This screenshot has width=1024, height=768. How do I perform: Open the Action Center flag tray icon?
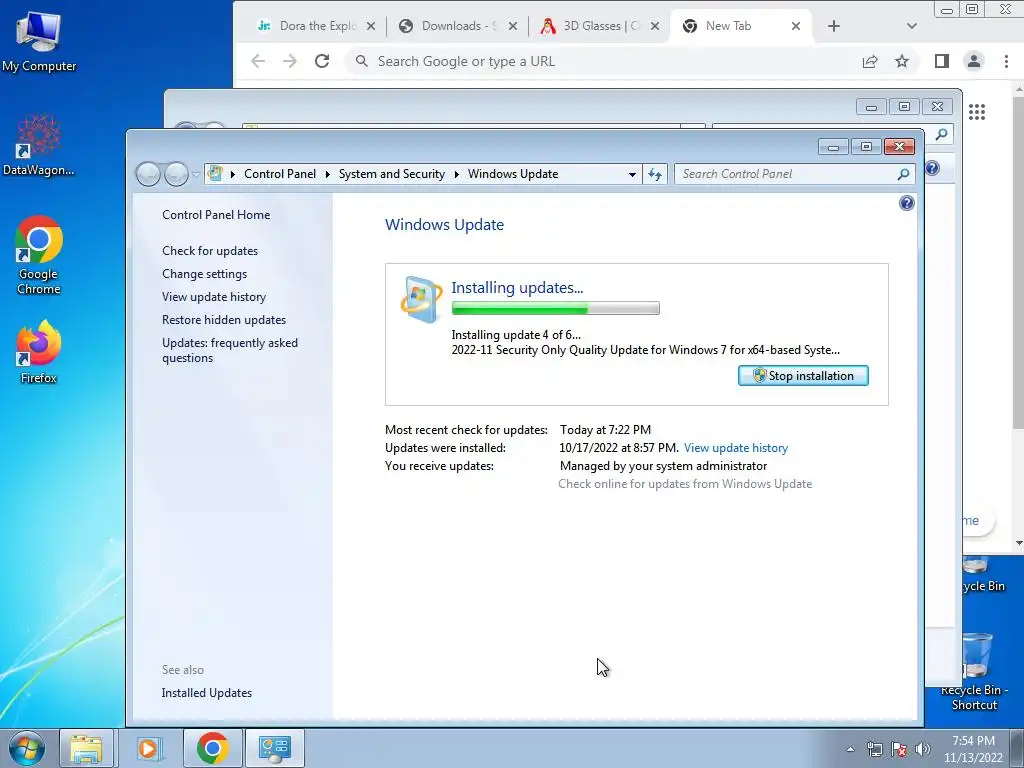[x=899, y=749]
